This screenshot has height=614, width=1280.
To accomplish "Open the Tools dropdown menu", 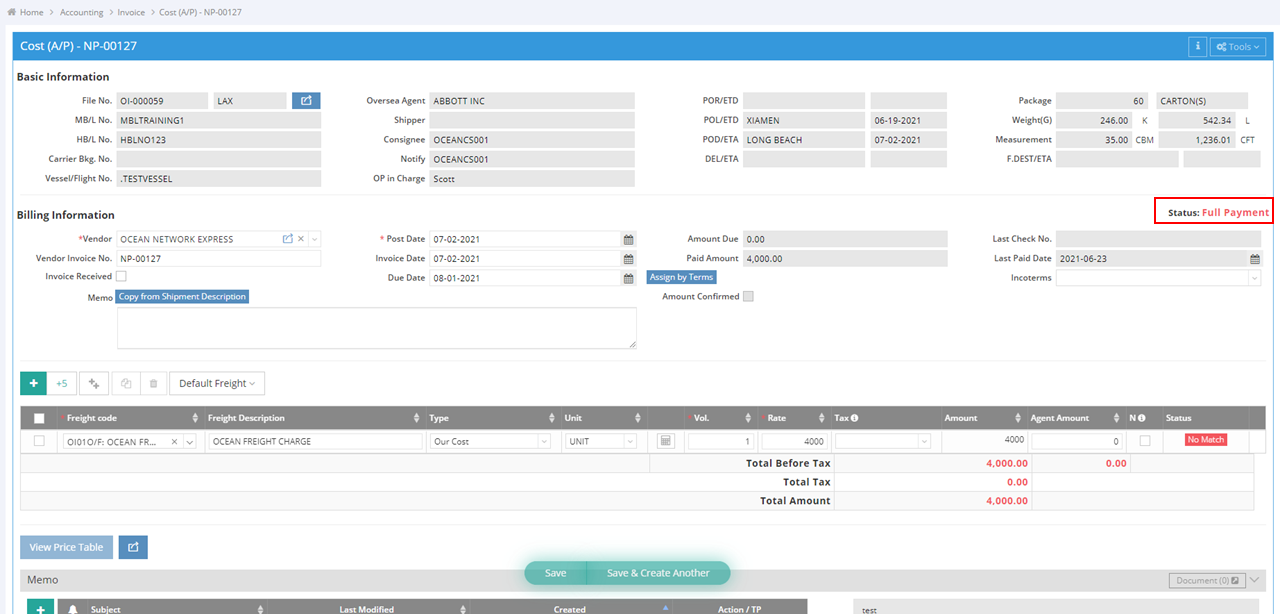I will 1238,47.
